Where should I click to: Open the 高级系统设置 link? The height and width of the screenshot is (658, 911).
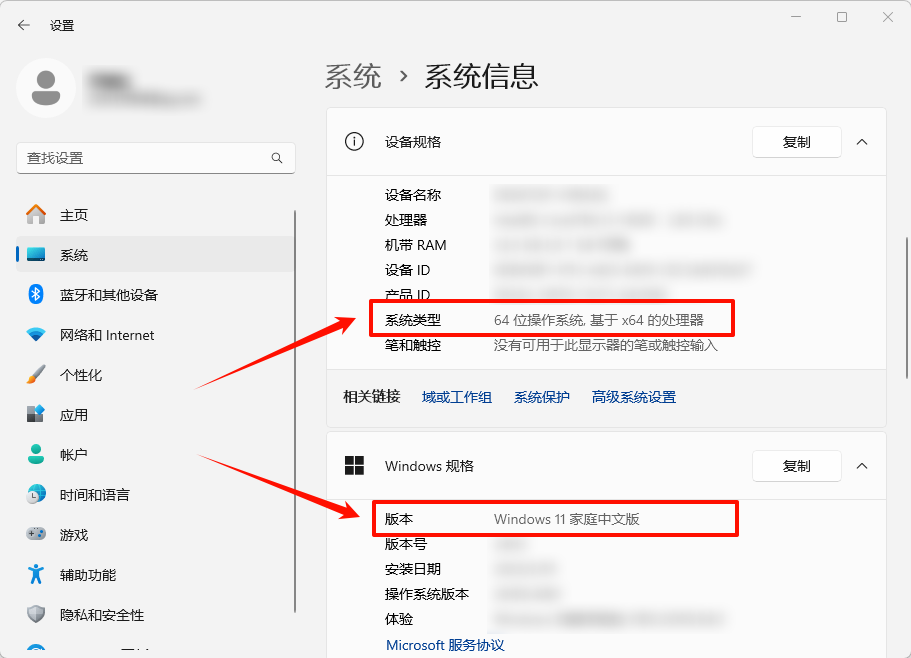point(632,396)
